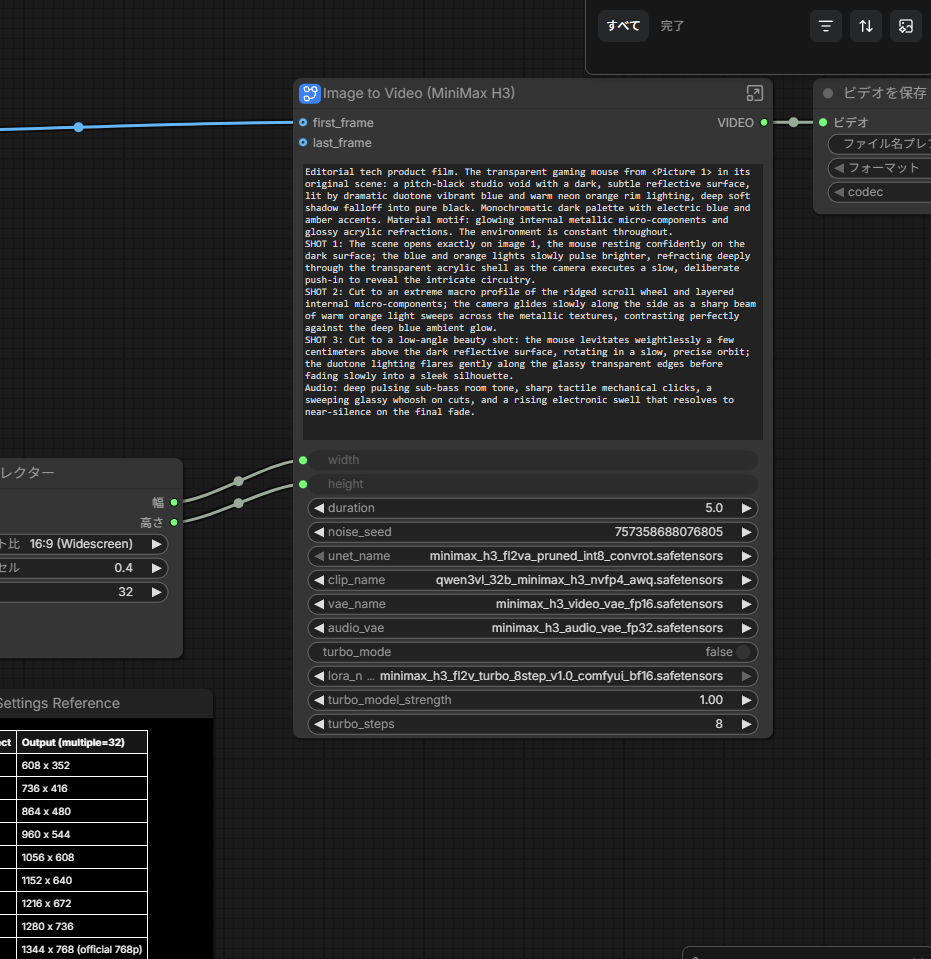This screenshot has width=931, height=959.
Task: Click the 608 x 352 table cell
Action: click(82, 766)
